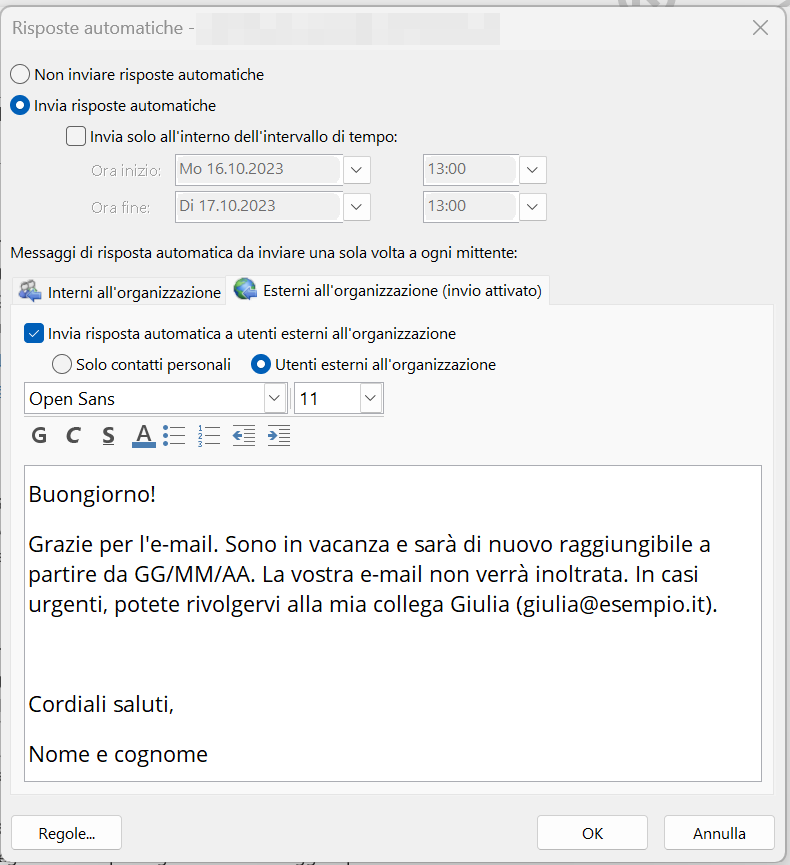This screenshot has height=865, width=790.
Task: Insert a numbered list
Action: tap(209, 435)
